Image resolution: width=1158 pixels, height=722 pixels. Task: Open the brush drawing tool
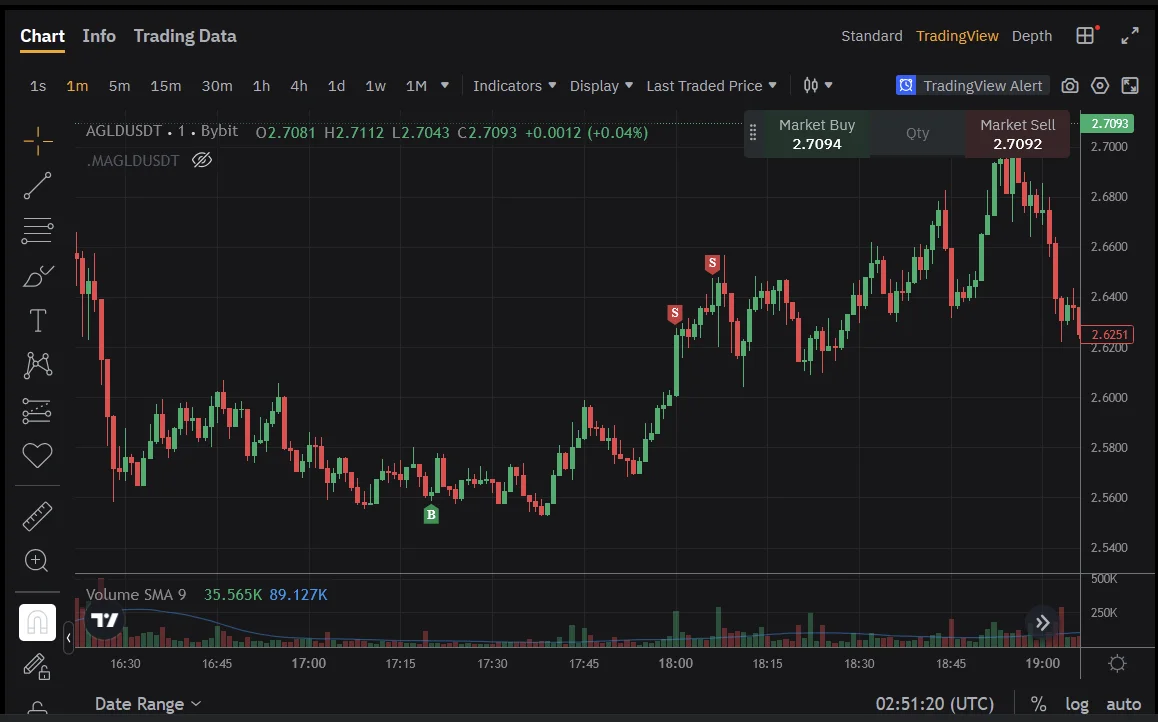point(38,276)
